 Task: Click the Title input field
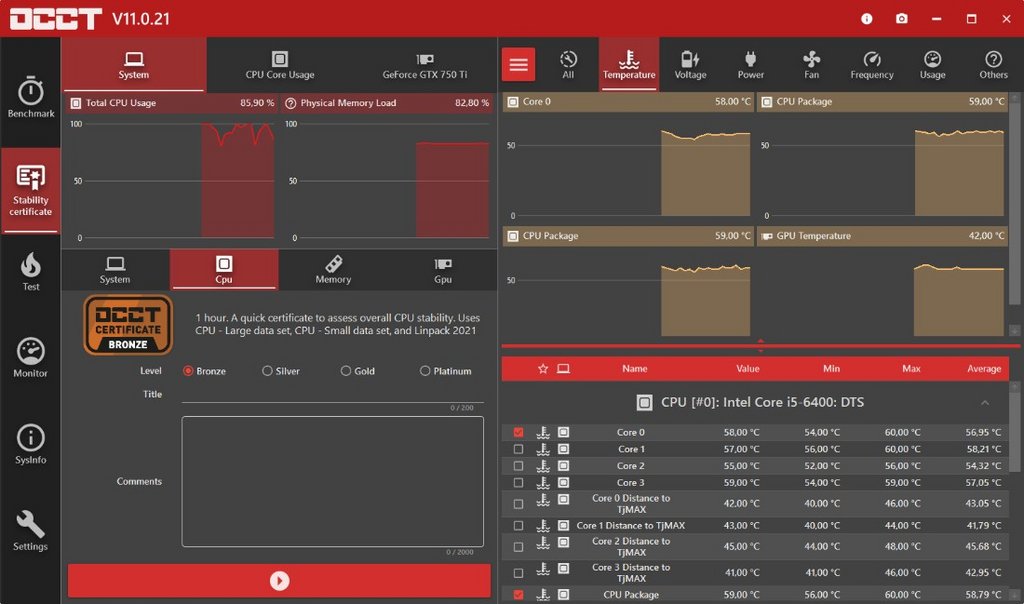pos(332,394)
